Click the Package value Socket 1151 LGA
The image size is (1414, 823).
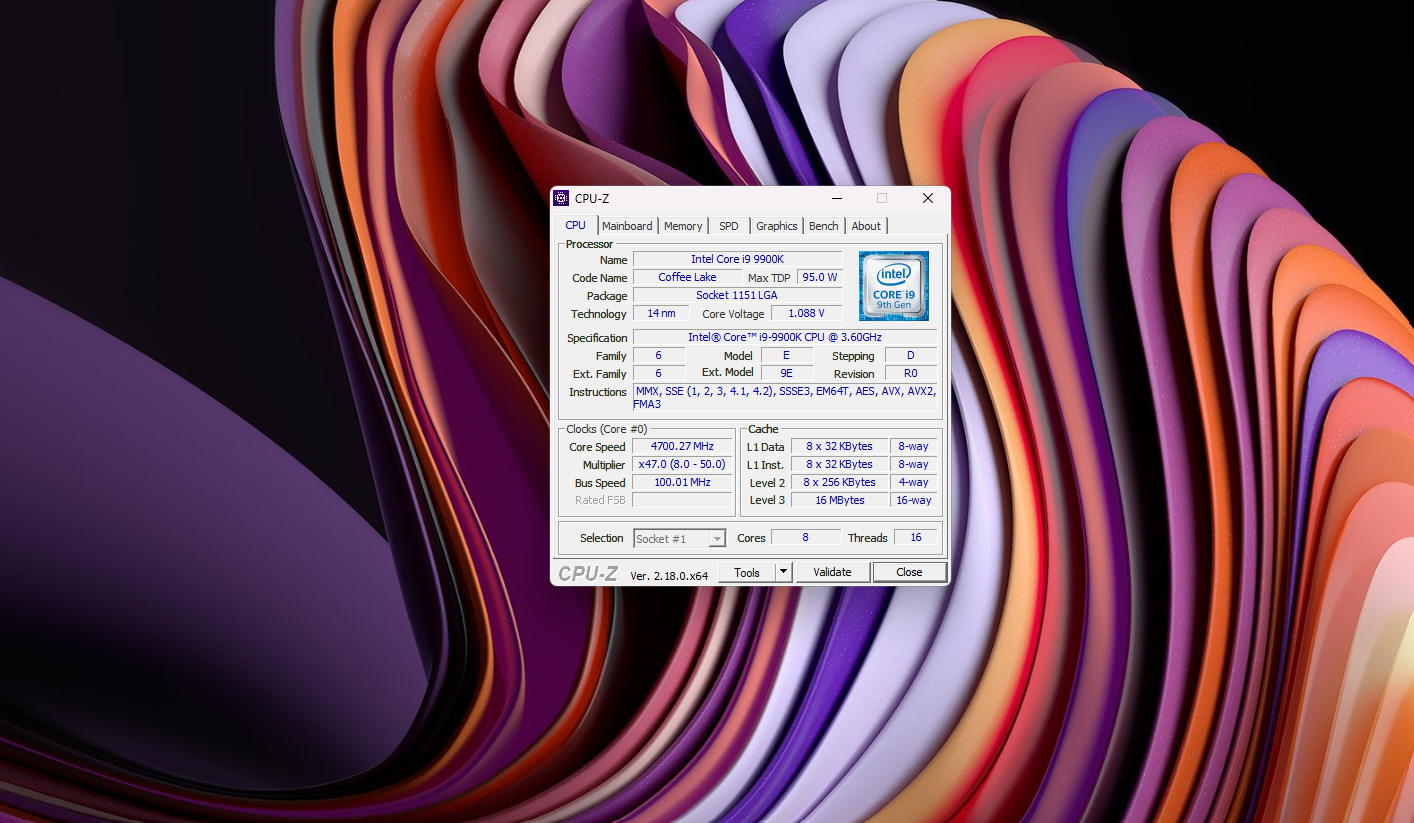coord(737,295)
